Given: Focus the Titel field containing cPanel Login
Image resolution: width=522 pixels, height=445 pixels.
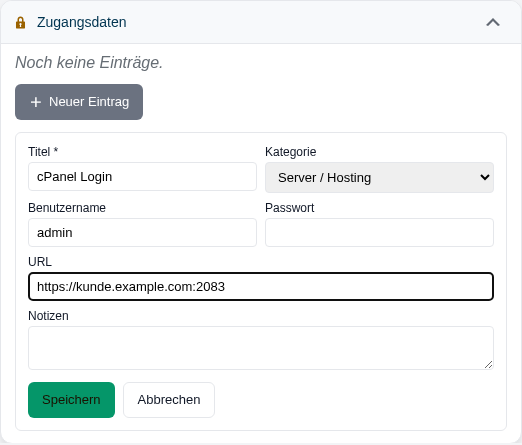Looking at the screenshot, I should click(142, 177).
